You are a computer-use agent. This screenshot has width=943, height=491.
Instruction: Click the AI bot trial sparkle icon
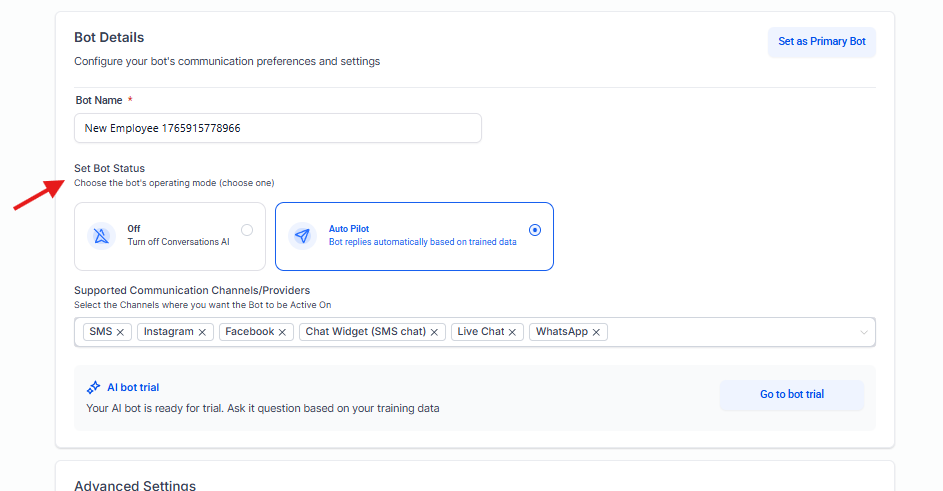click(x=93, y=387)
